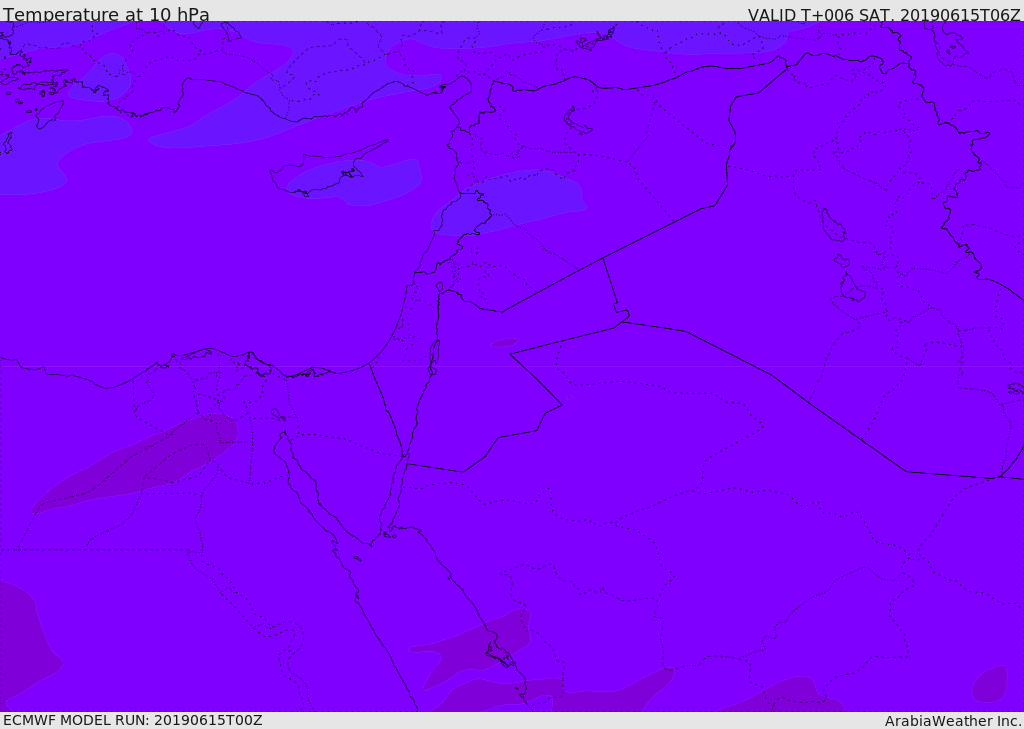Click the 'VALID T+006 SAT. 20190615T06Z' label
1024x729 pixels.
pos(884,14)
